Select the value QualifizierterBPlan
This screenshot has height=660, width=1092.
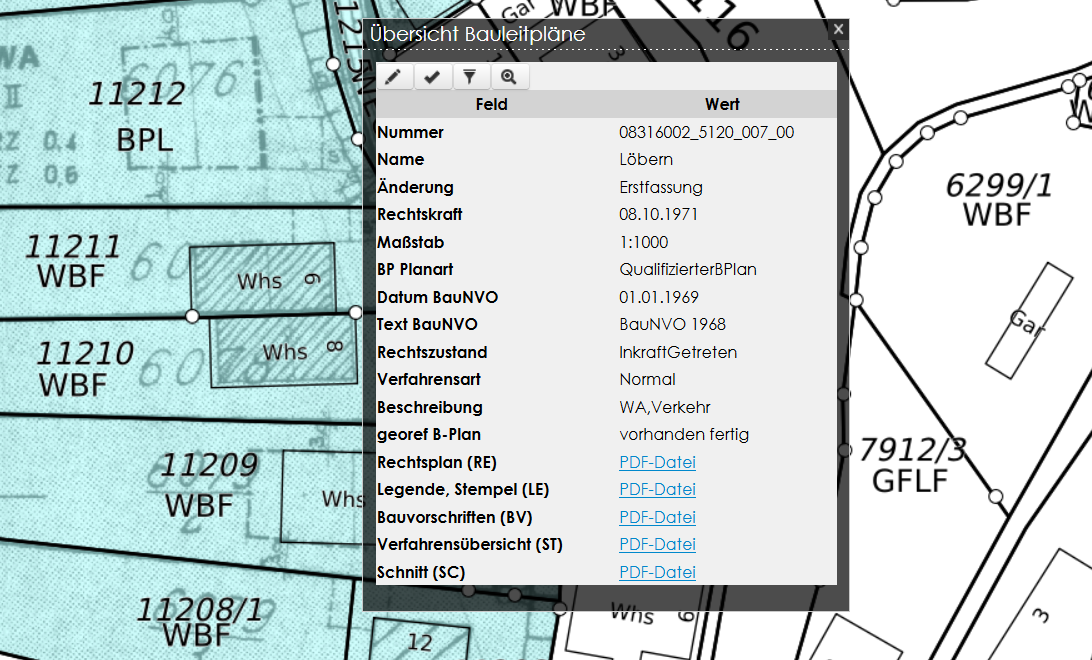[687, 269]
